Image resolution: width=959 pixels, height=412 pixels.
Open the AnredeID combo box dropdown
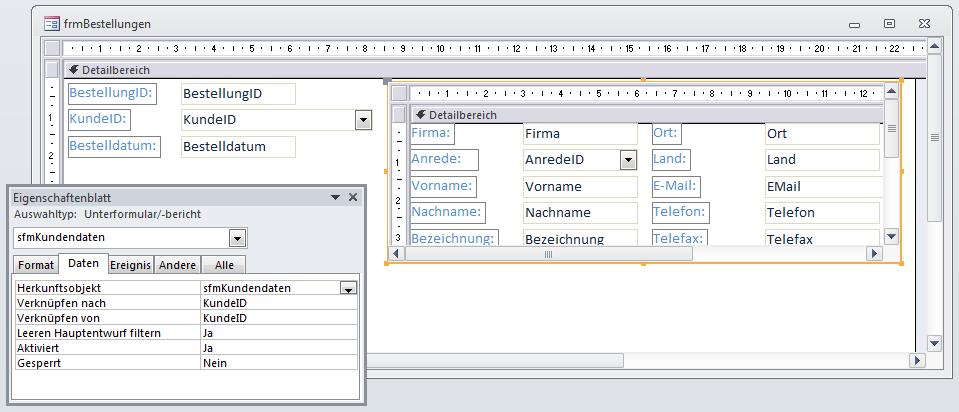click(628, 159)
